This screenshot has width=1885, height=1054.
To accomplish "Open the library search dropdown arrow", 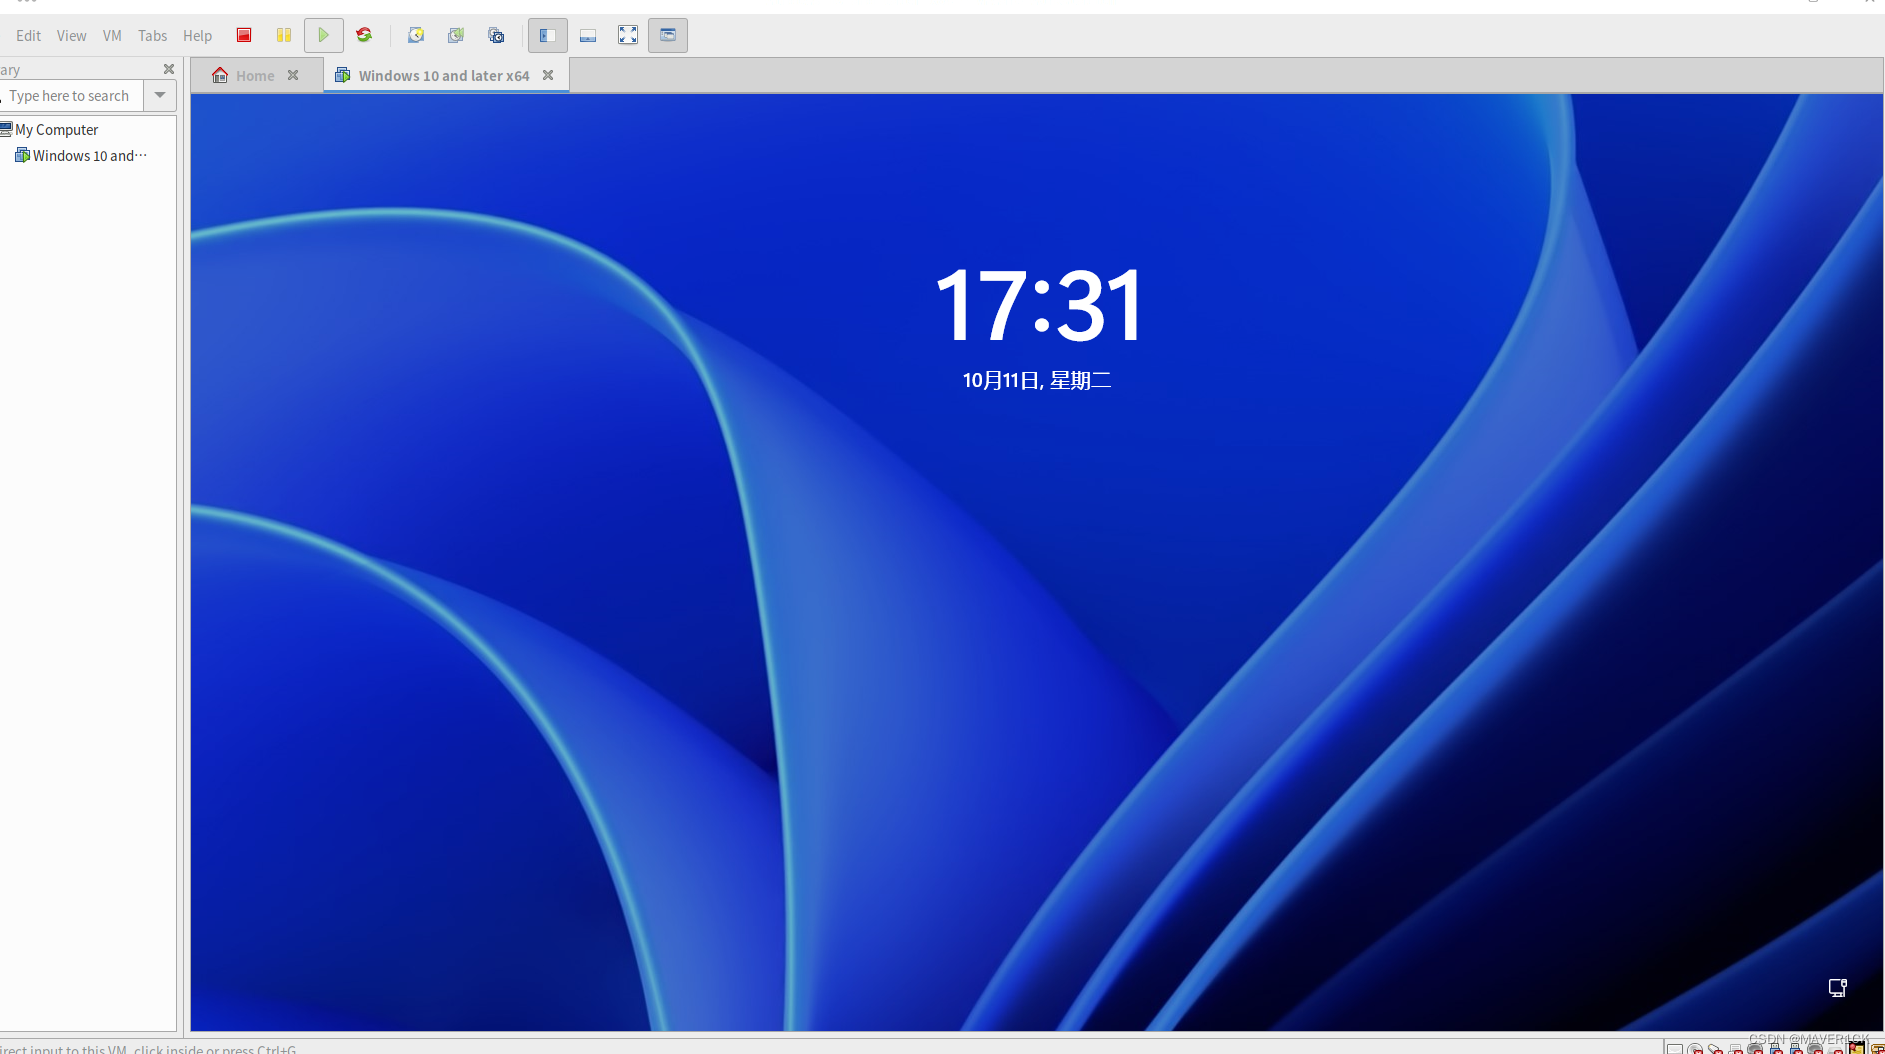I will pyautogui.click(x=160, y=95).
